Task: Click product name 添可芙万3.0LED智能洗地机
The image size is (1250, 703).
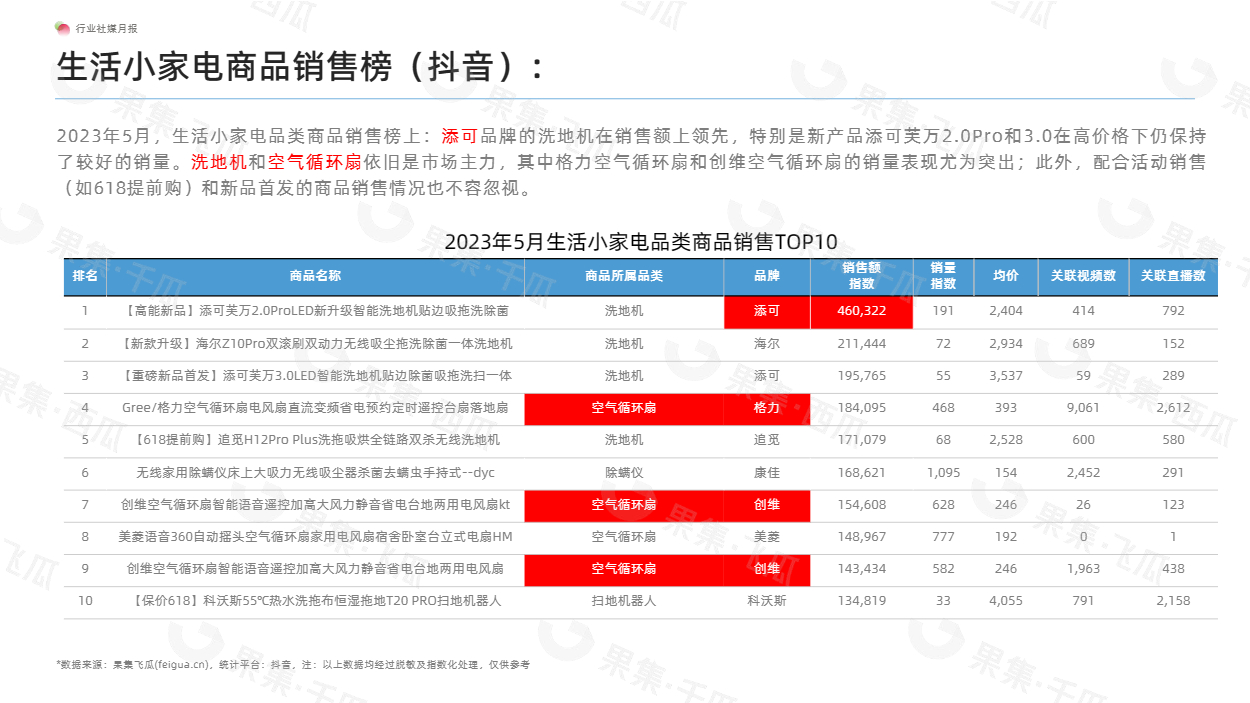Action: pos(315,375)
